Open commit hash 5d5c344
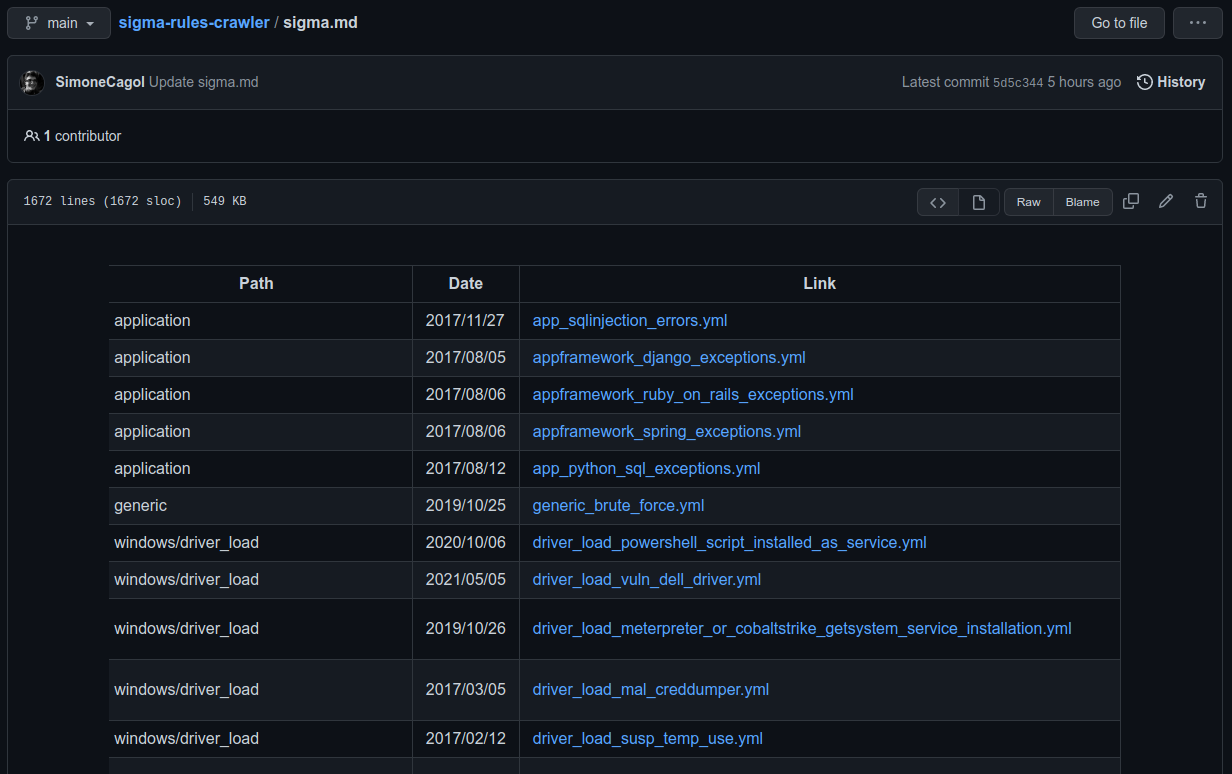Viewport: 1232px width, 774px height. click(1017, 83)
